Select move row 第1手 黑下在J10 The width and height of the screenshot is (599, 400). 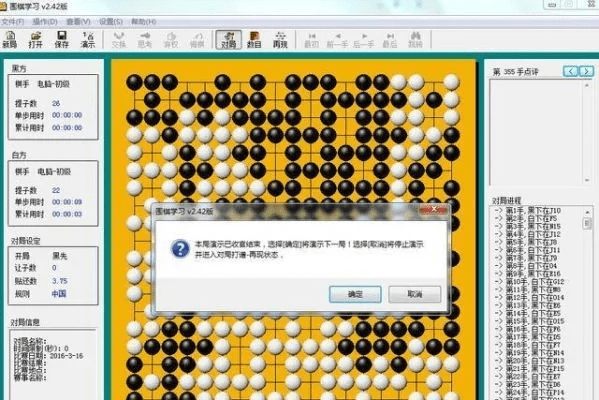(528, 211)
